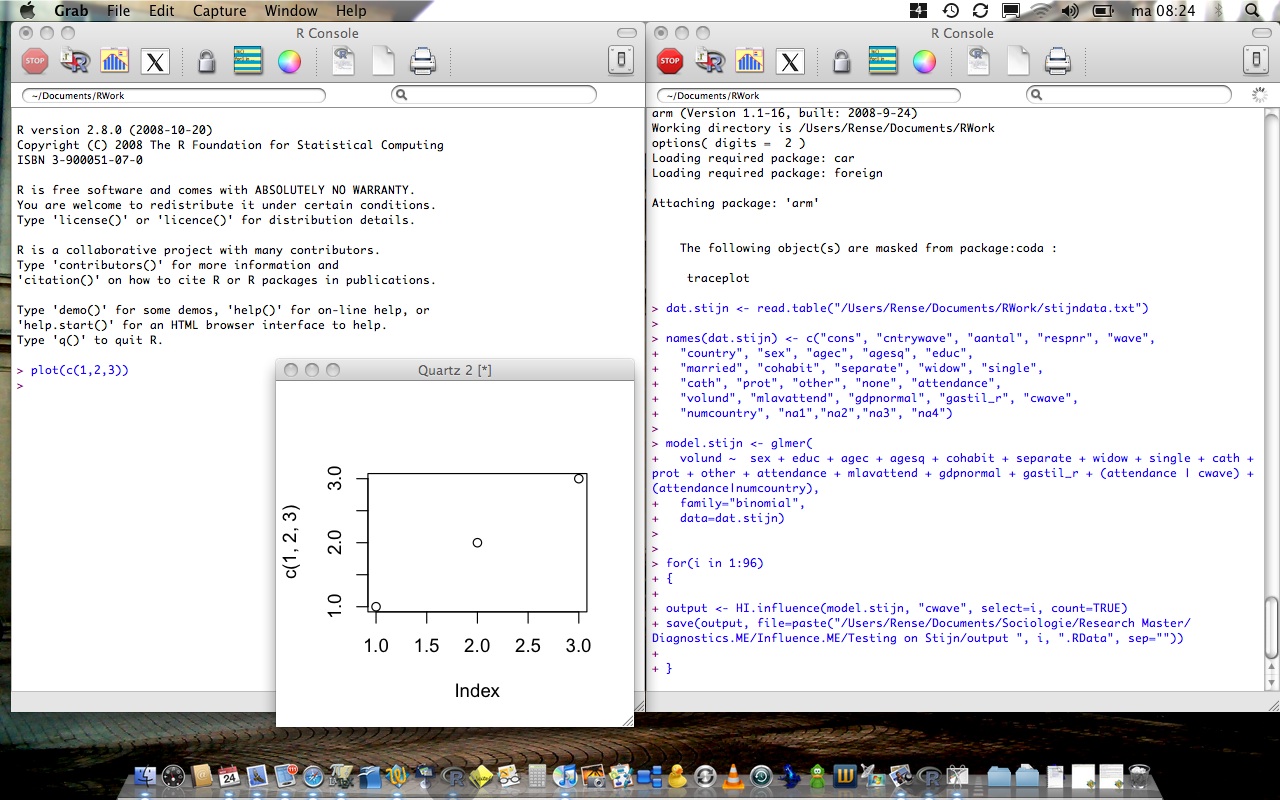This screenshot has width=1280, height=800.
Task: Open the volume menu in menu bar
Action: point(1070,11)
